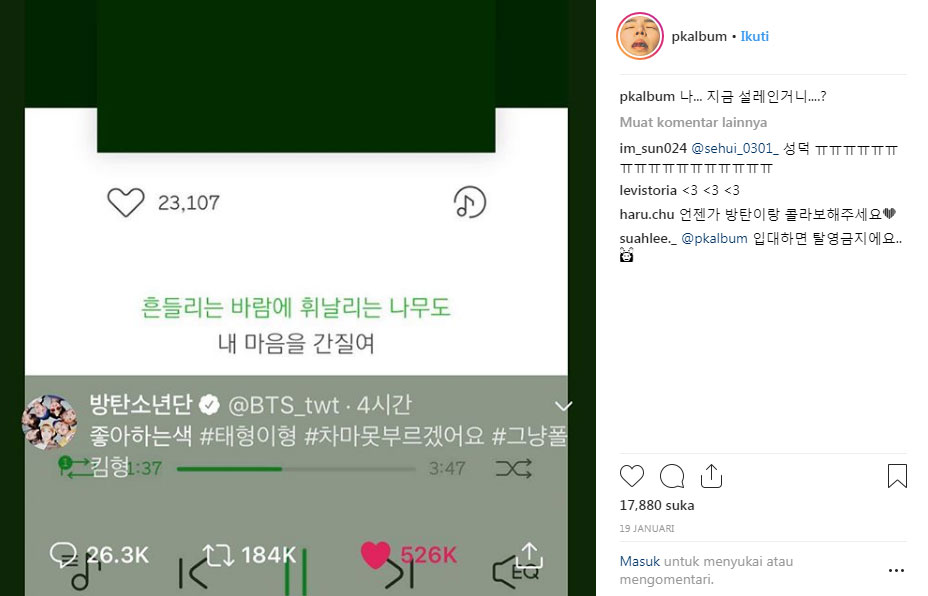View 17,880 suka likes list
The width and height of the screenshot is (928, 596).
pos(657,505)
